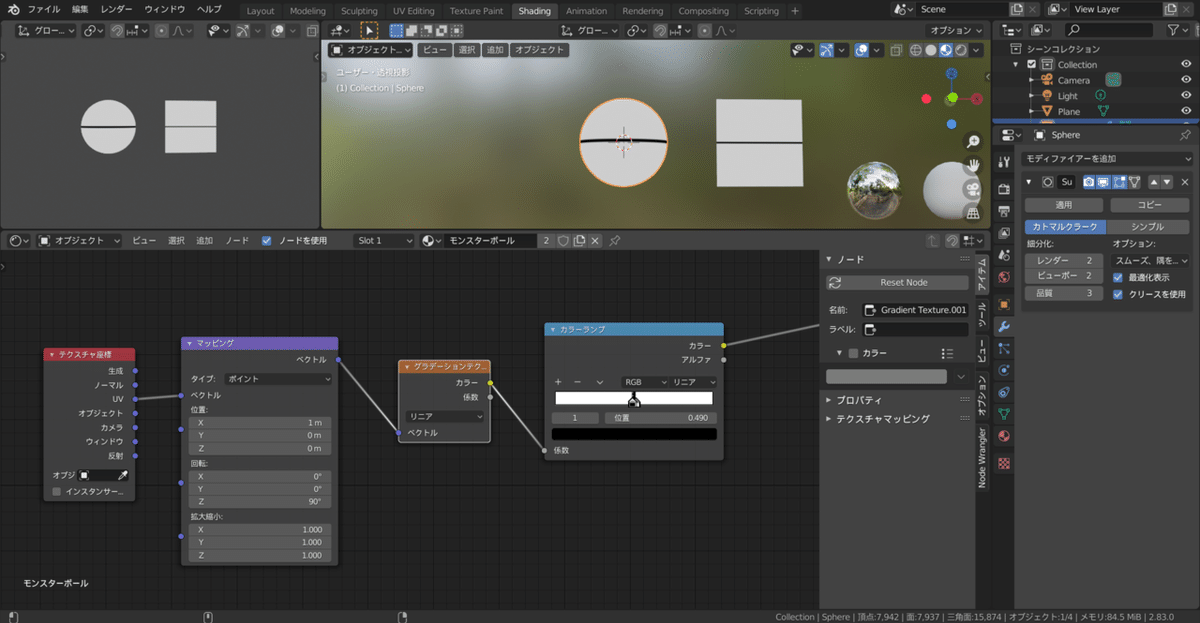Switch to the Compositing workspace tab
The height and width of the screenshot is (623, 1200).
(703, 11)
